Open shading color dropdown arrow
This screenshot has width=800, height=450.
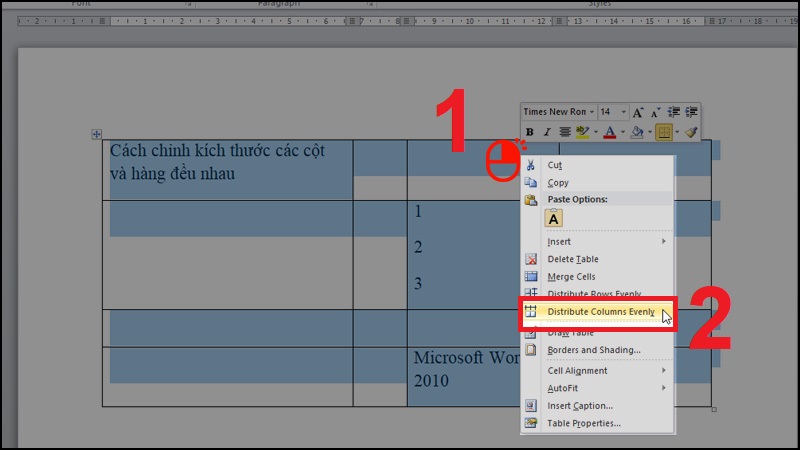(x=649, y=132)
